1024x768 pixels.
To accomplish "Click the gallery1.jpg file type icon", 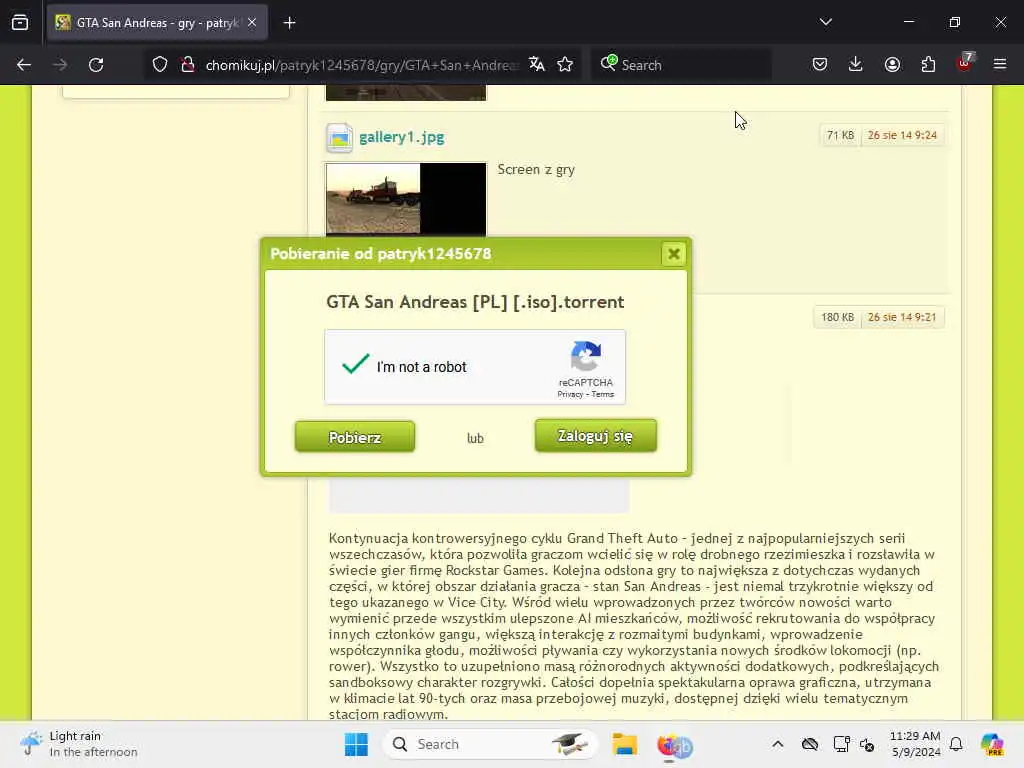I will (x=340, y=138).
